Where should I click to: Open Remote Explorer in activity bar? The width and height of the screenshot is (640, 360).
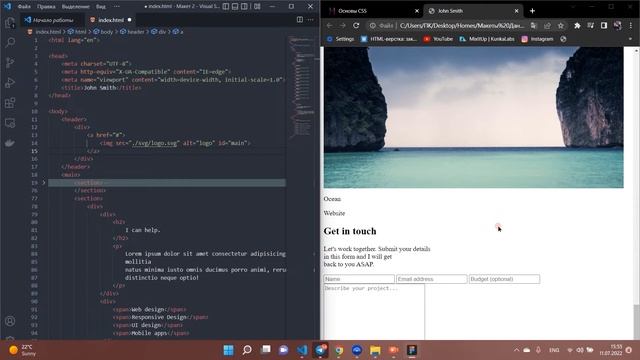[10, 122]
